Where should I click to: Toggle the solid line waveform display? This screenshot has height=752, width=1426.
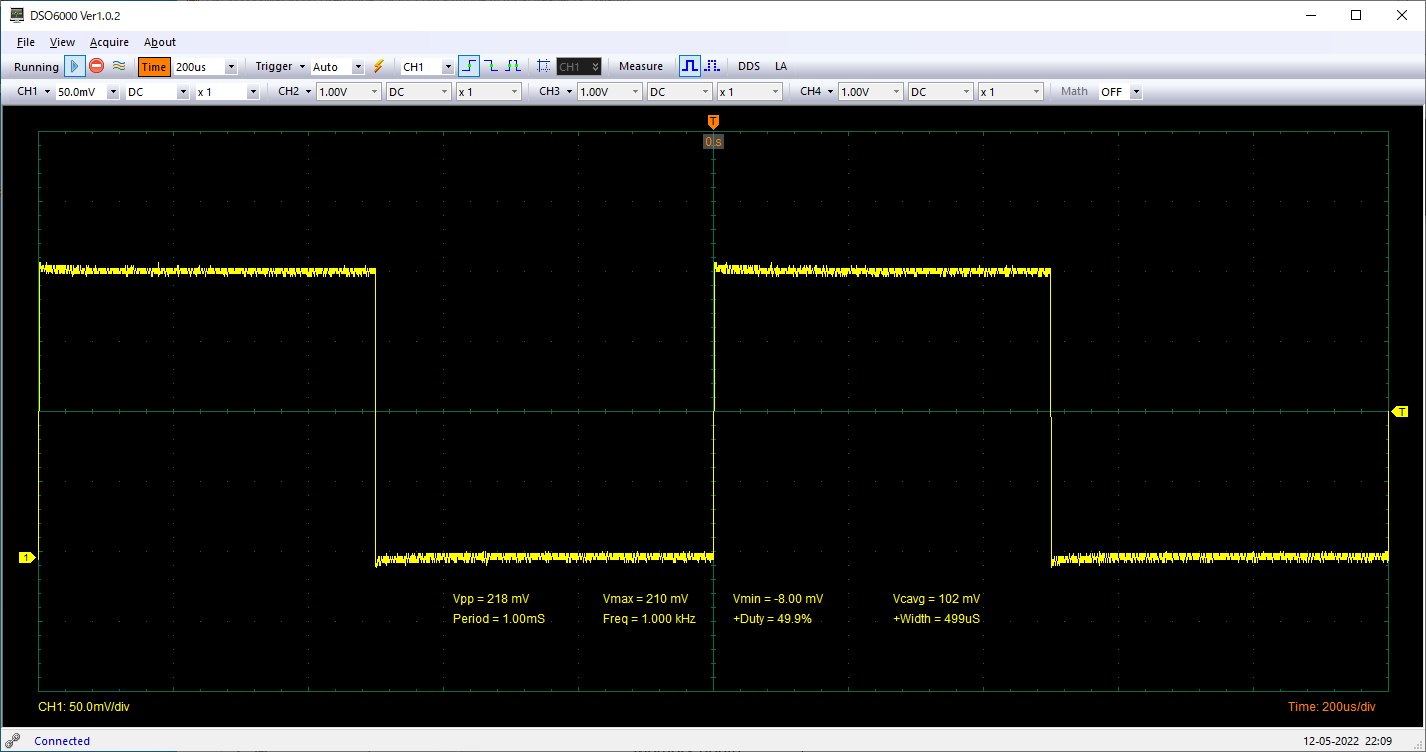[x=690, y=67]
